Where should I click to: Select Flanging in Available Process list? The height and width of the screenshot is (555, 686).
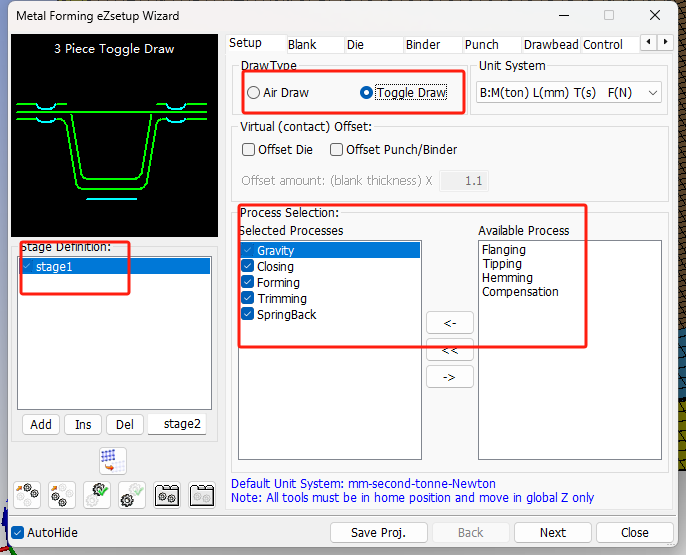(x=504, y=250)
